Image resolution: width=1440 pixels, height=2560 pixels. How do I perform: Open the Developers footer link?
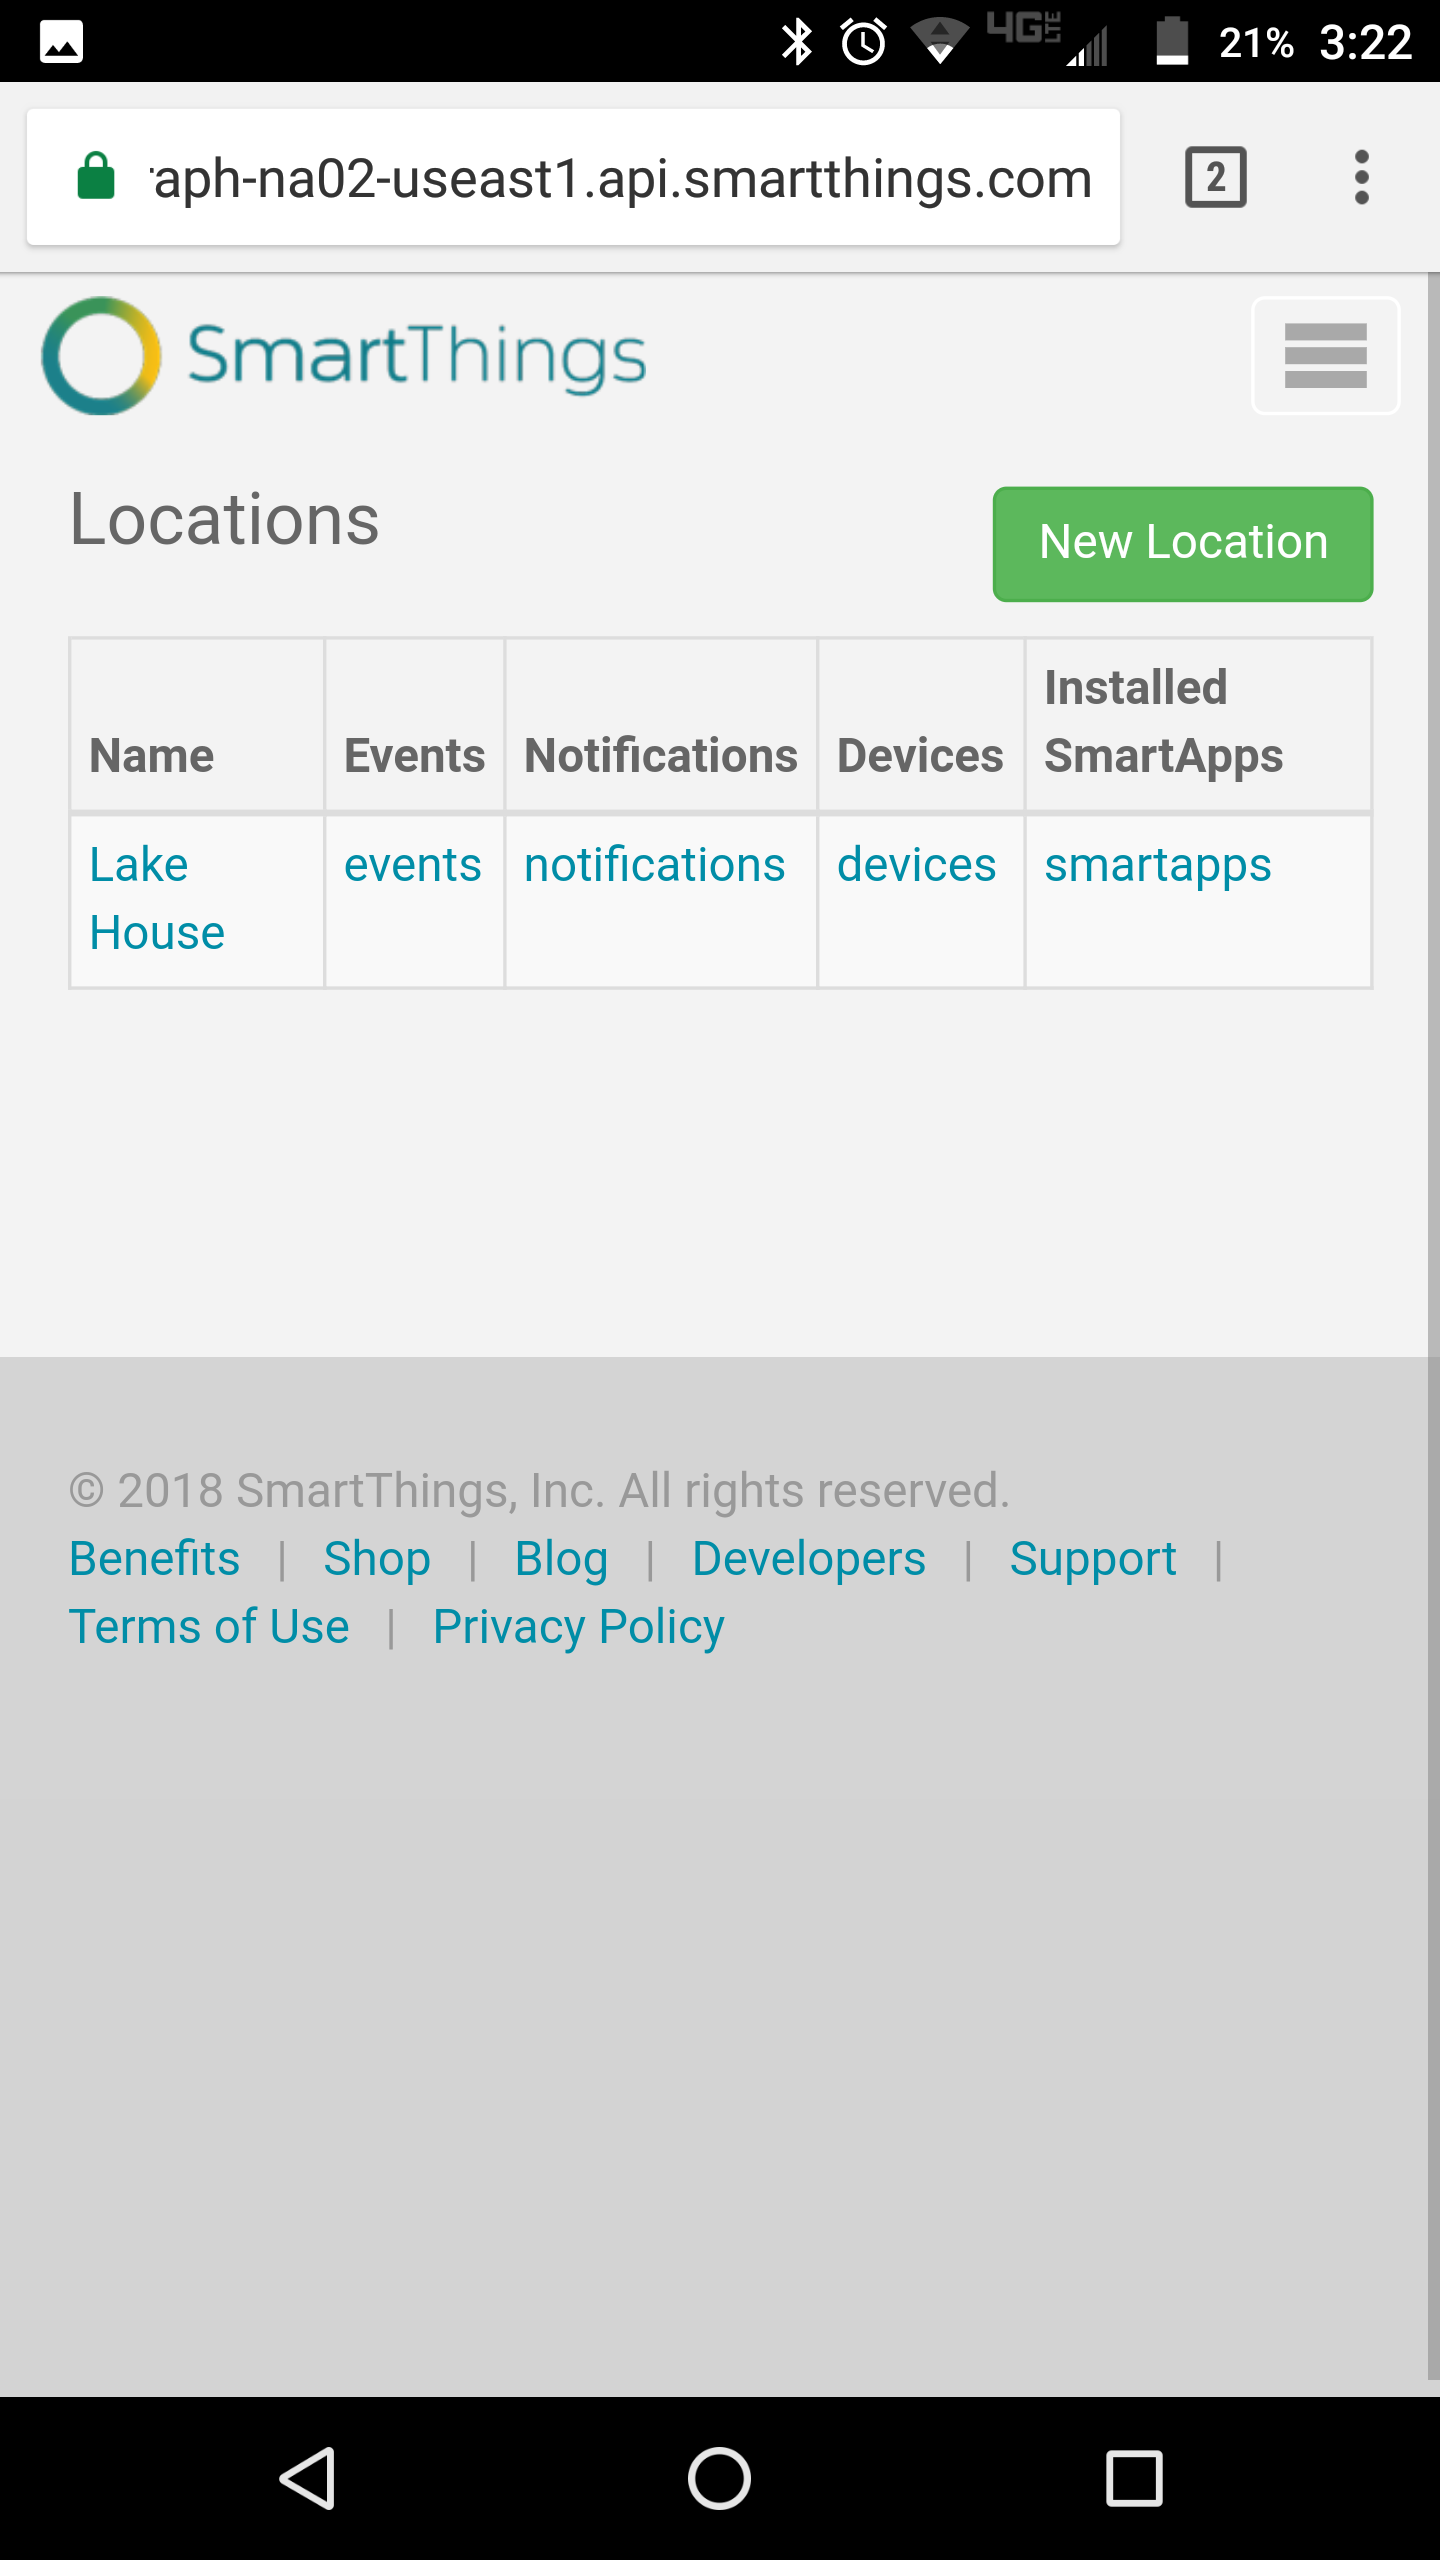[809, 1558]
